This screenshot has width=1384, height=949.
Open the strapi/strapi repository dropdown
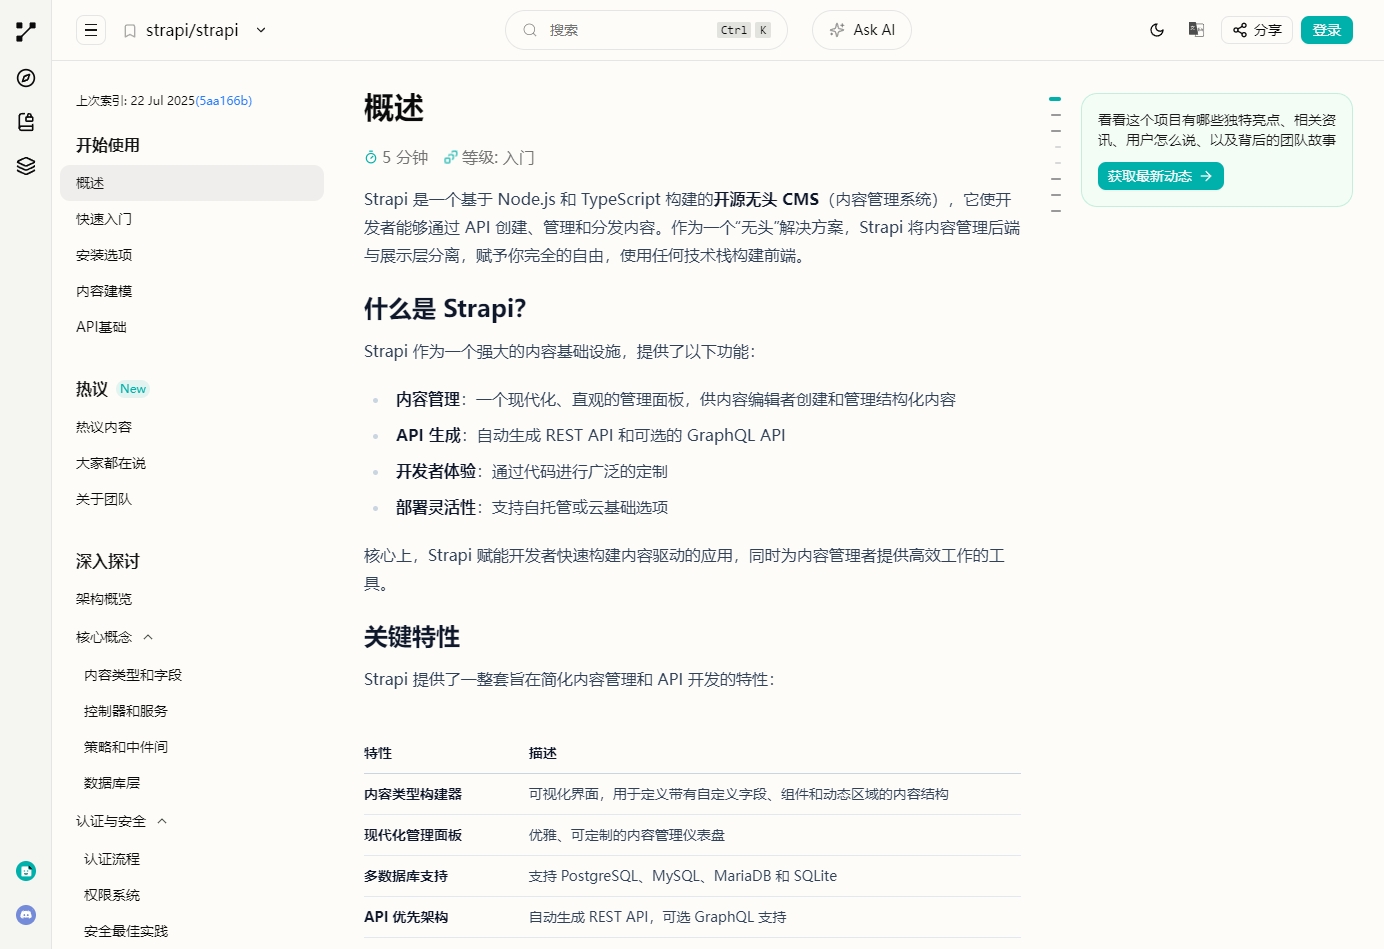click(261, 30)
